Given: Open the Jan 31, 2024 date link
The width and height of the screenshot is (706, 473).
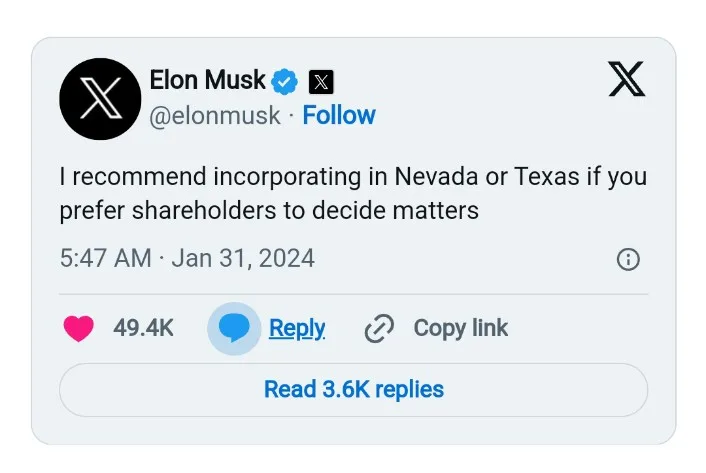Looking at the screenshot, I should [243, 258].
